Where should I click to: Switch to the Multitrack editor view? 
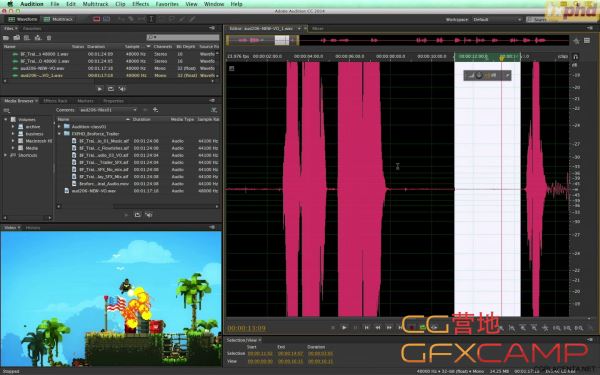(58, 19)
